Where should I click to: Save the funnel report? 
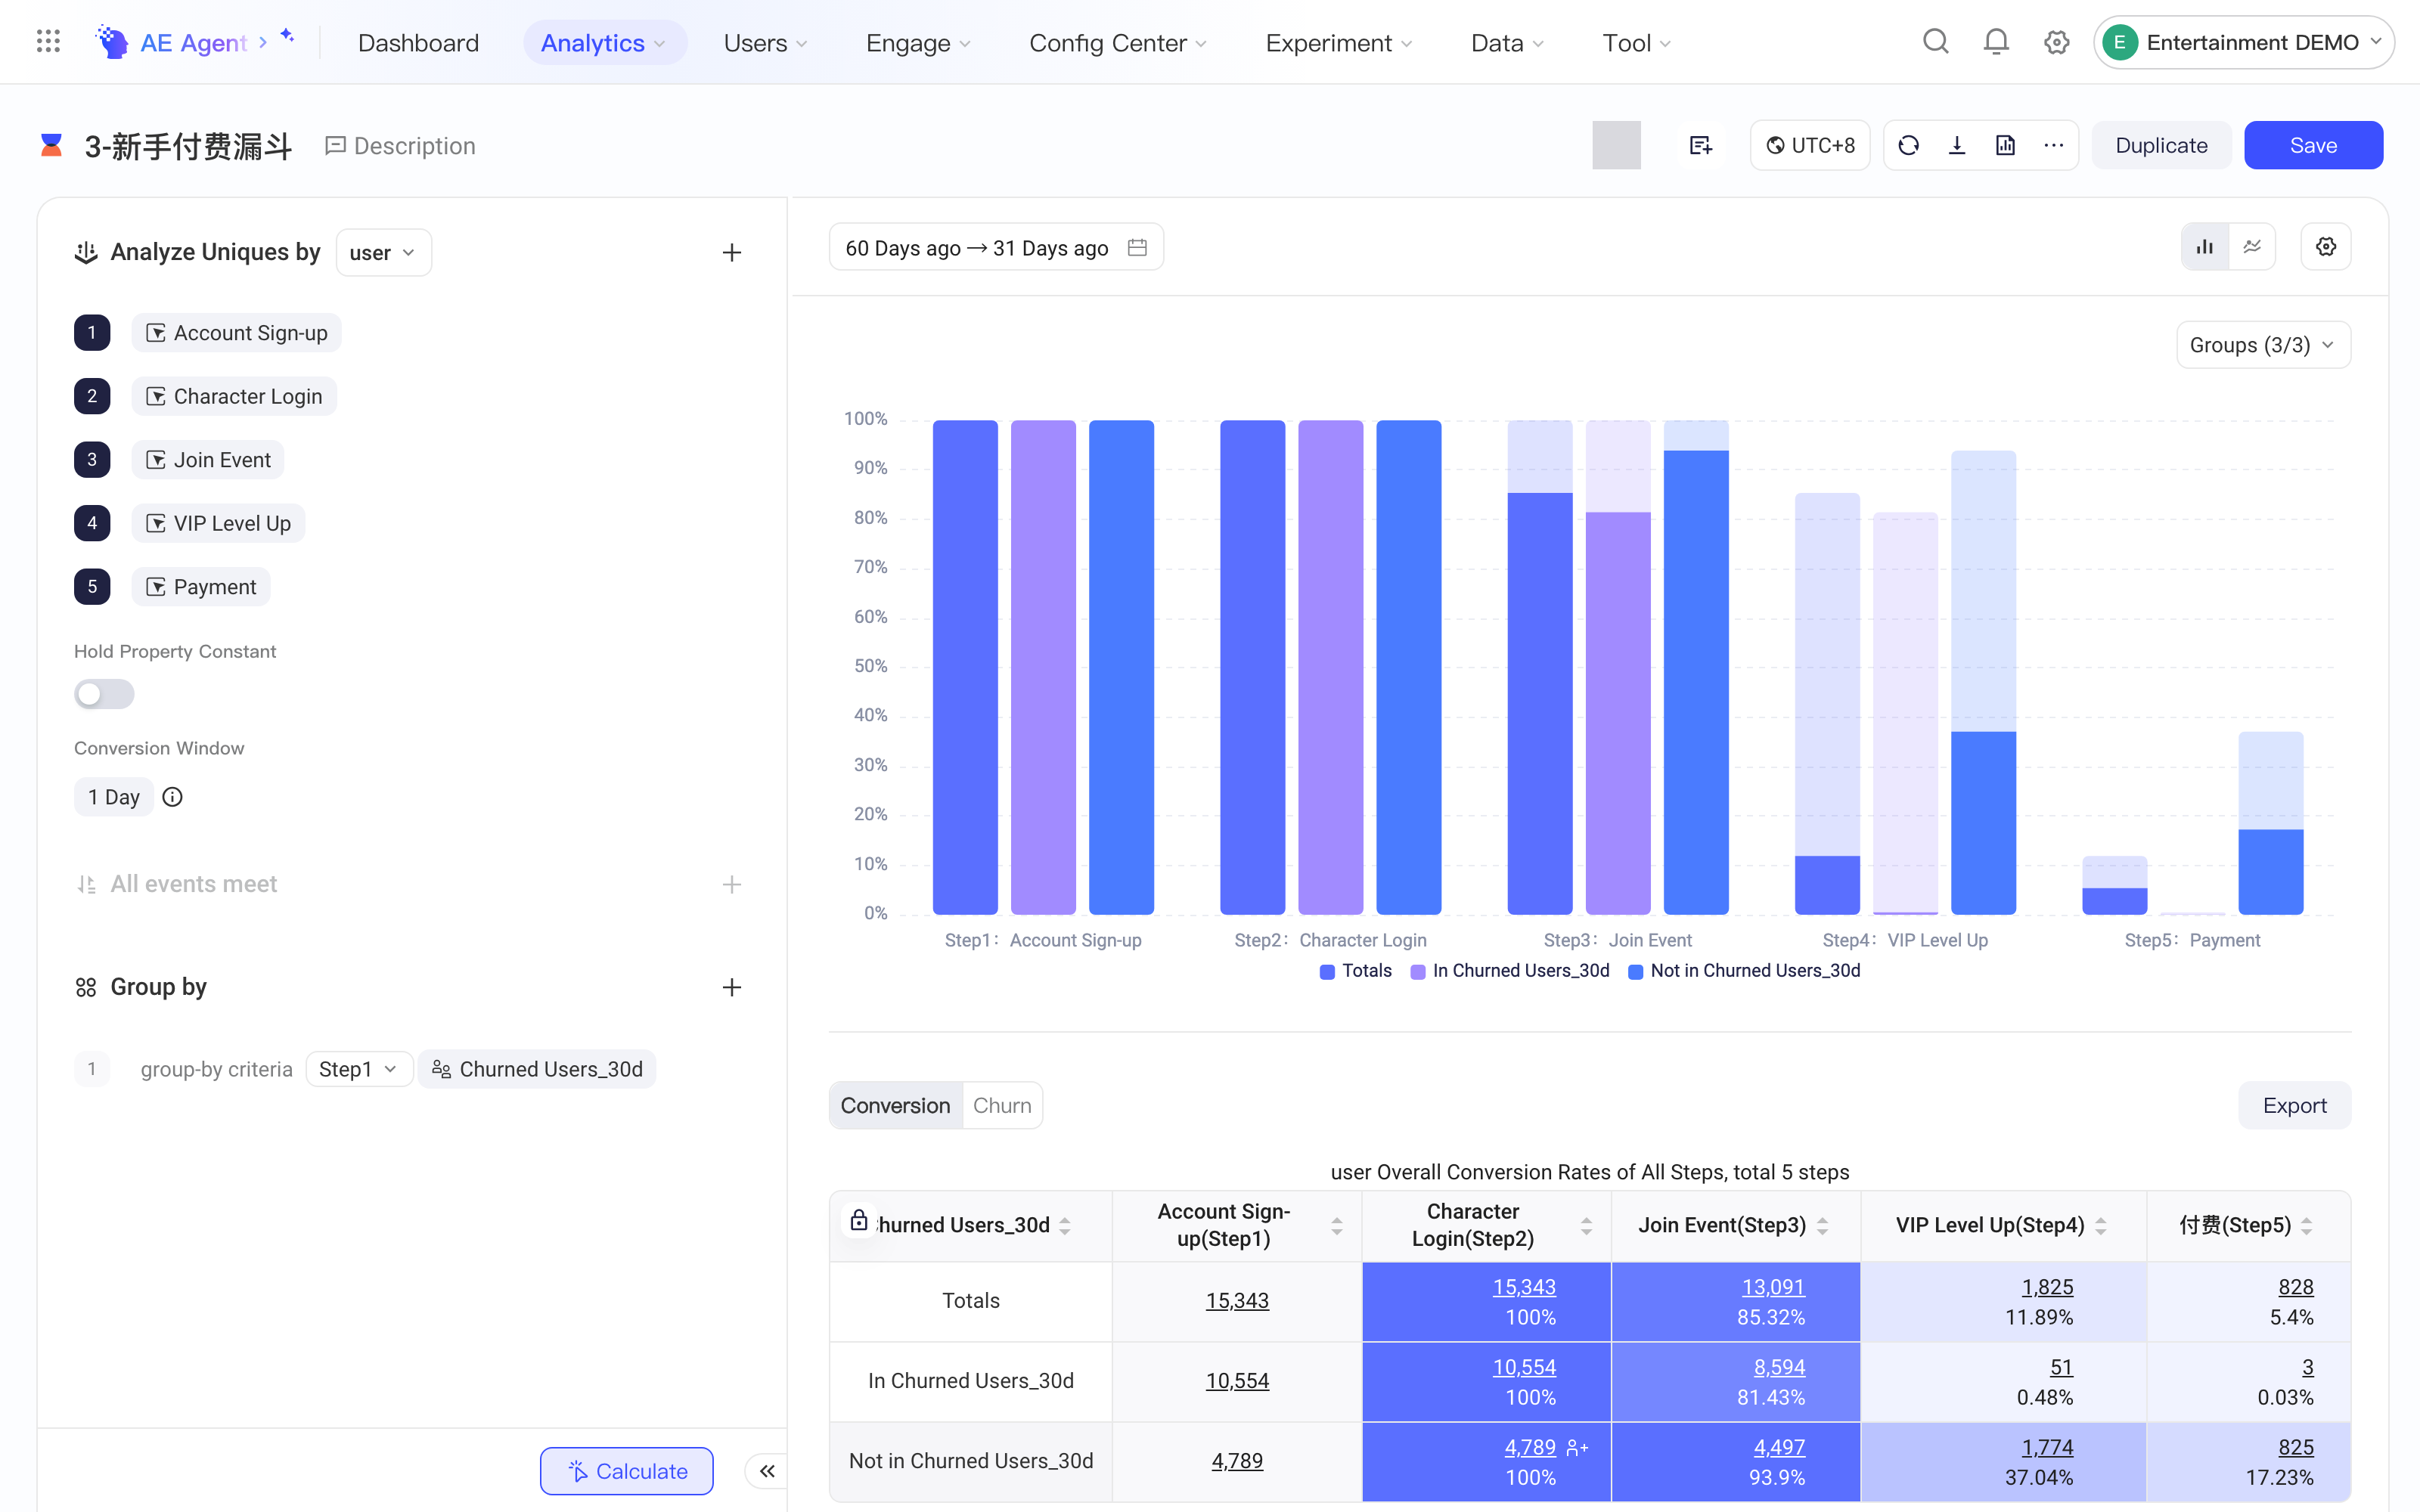[2313, 146]
